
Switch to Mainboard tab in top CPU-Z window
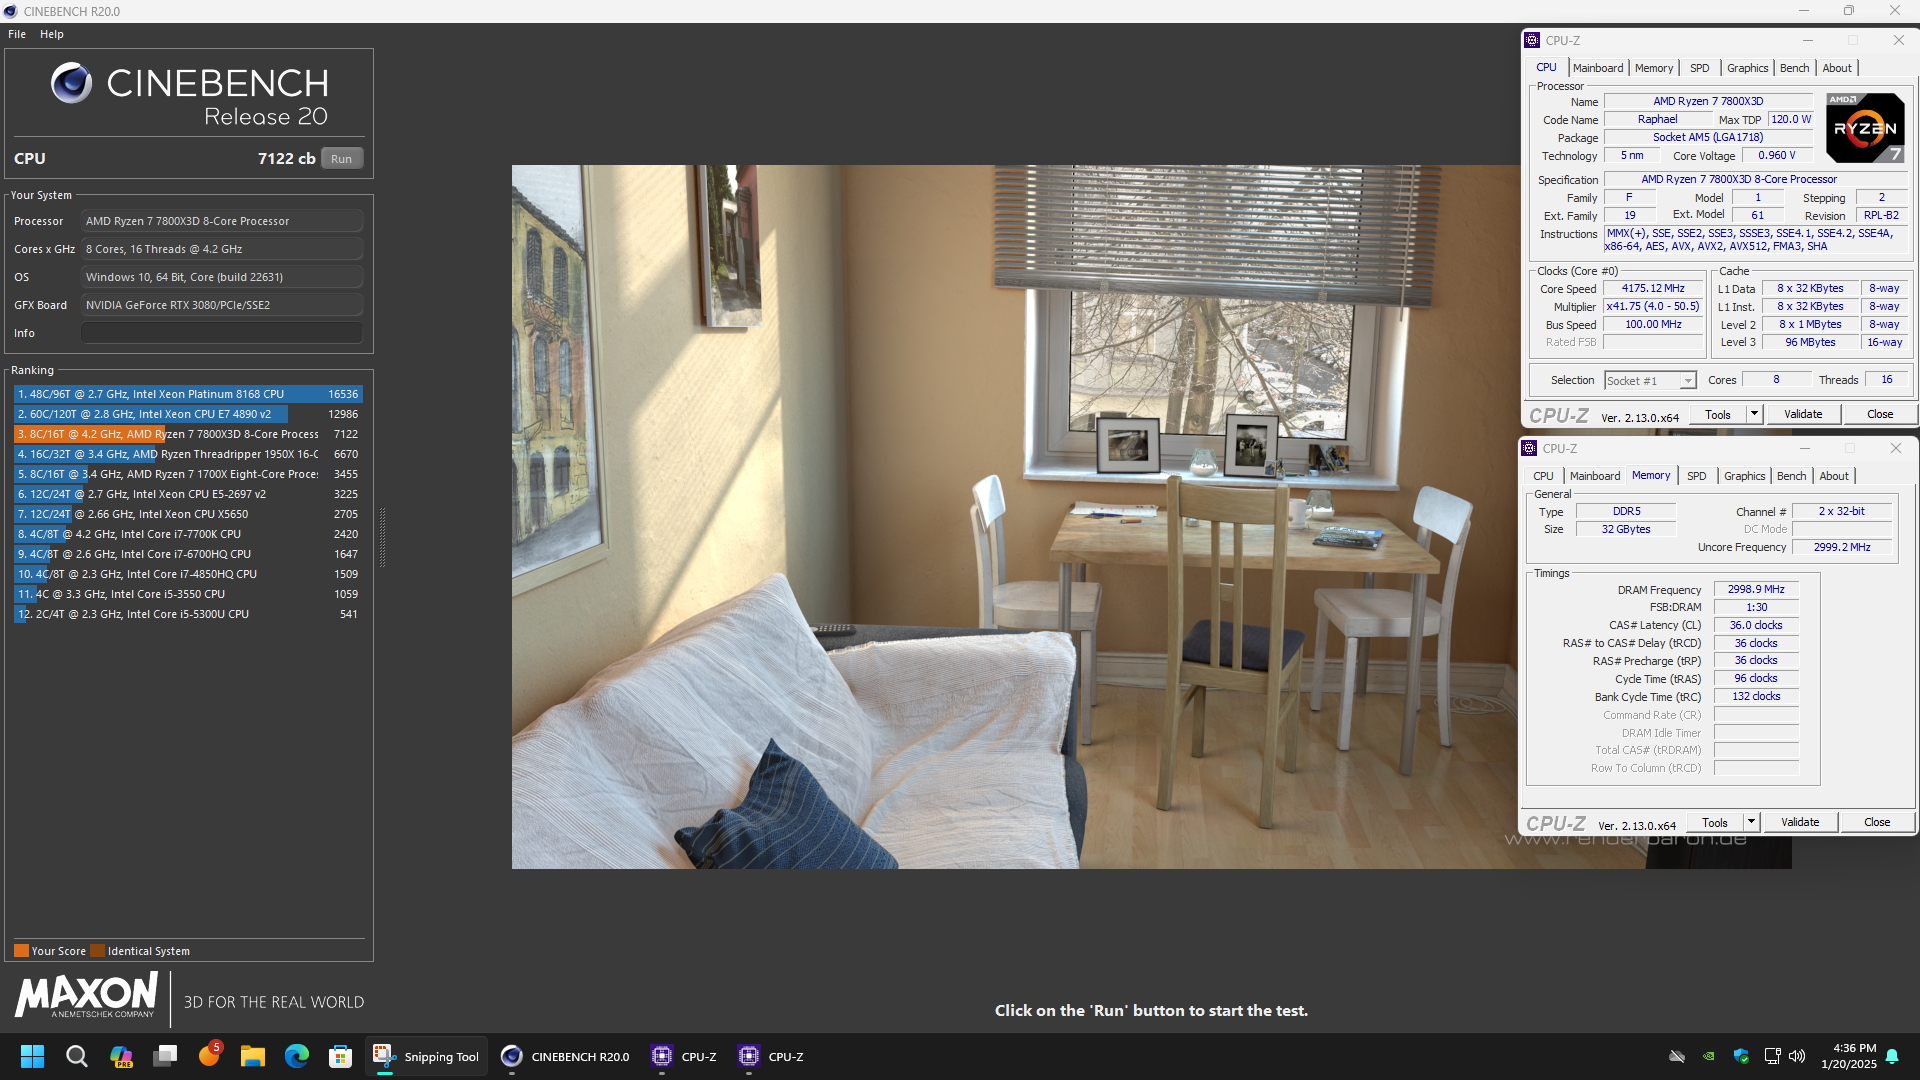(1598, 68)
